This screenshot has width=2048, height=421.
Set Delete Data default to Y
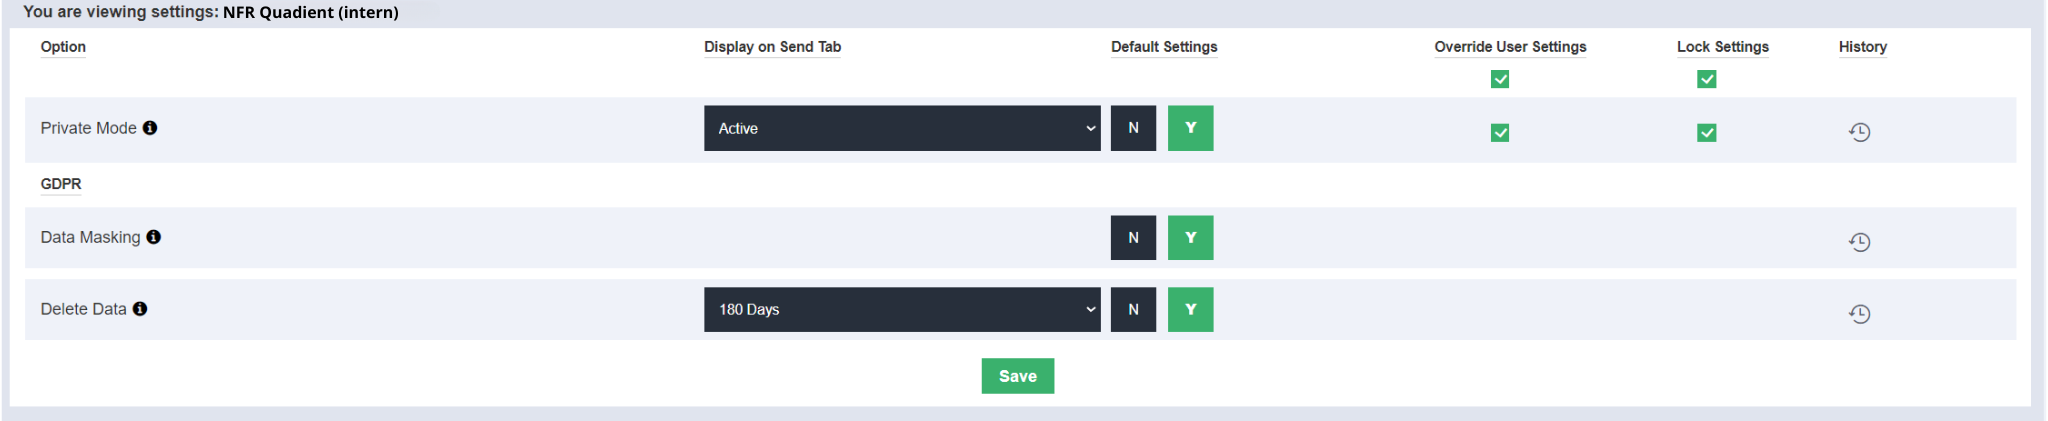pyautogui.click(x=1190, y=310)
